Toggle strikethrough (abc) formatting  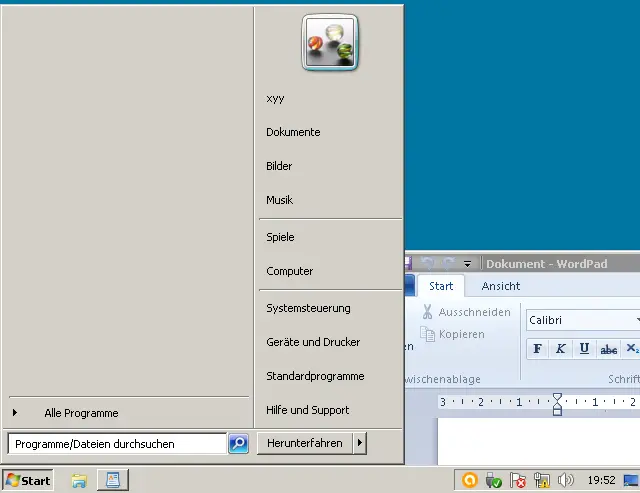pyautogui.click(x=608, y=349)
